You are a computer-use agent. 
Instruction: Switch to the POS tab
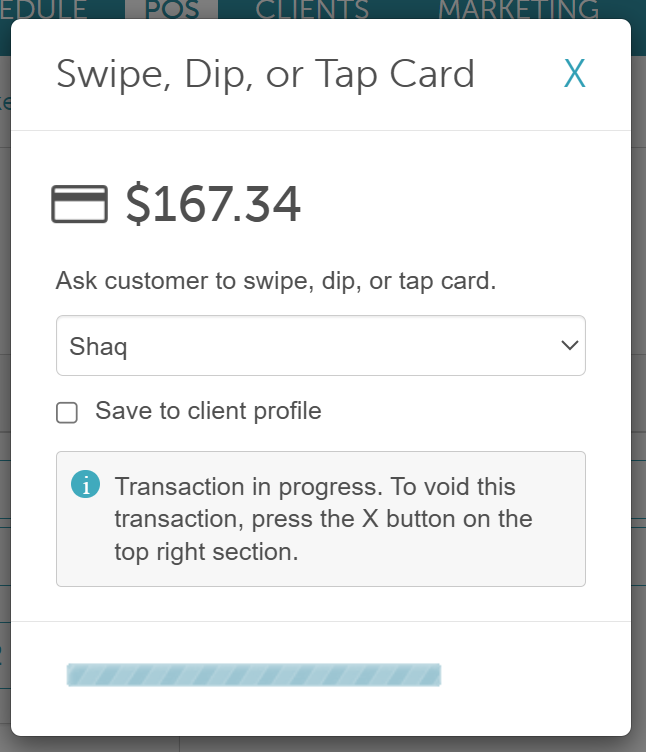172,9
